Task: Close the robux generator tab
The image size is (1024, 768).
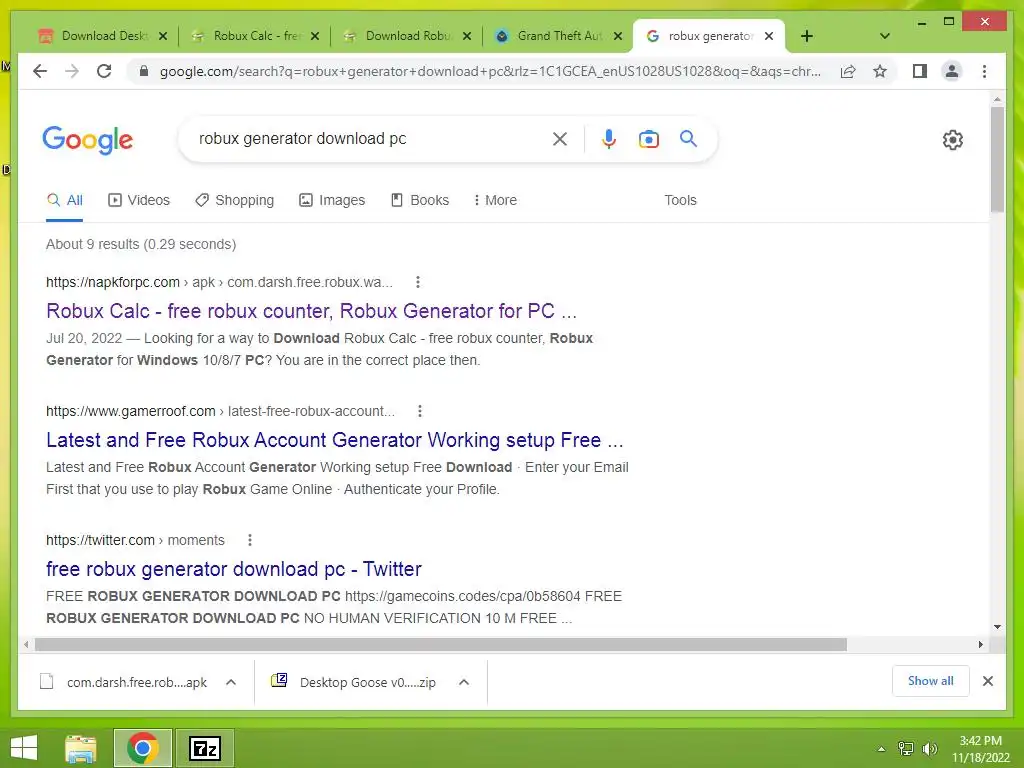Action: coord(769,36)
